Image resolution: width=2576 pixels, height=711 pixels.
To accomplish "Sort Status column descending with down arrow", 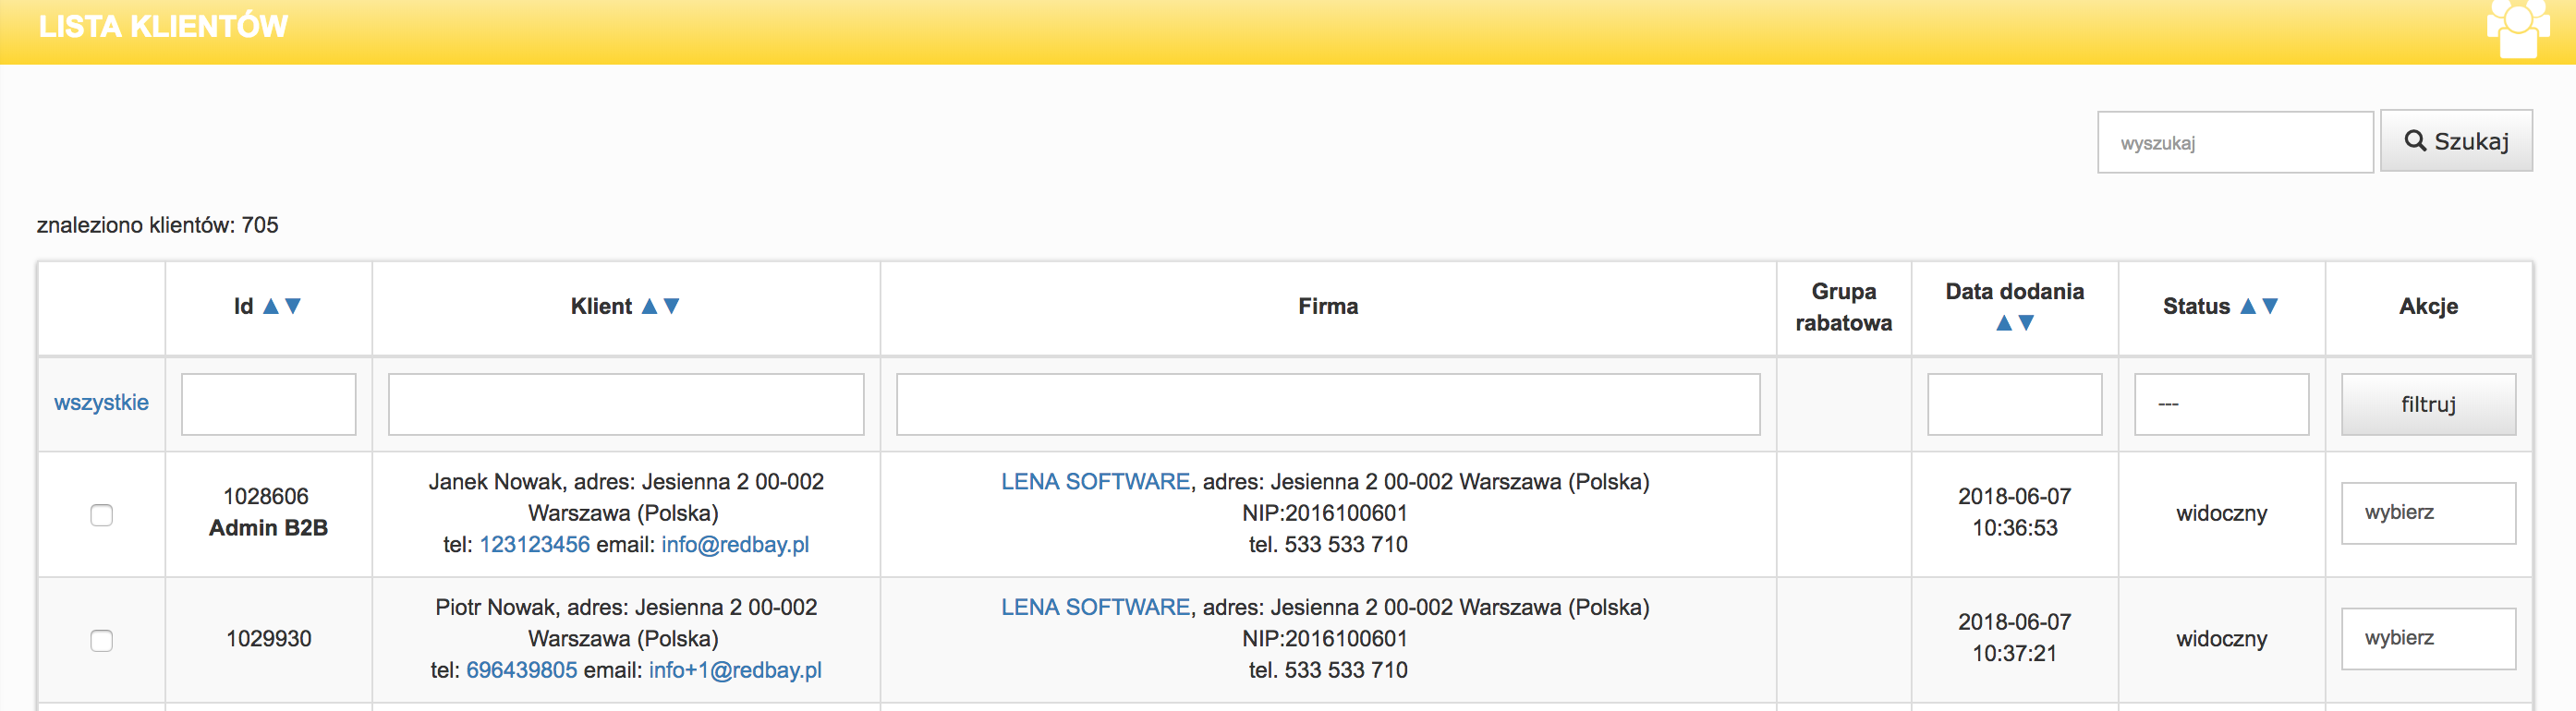I will point(2270,306).
